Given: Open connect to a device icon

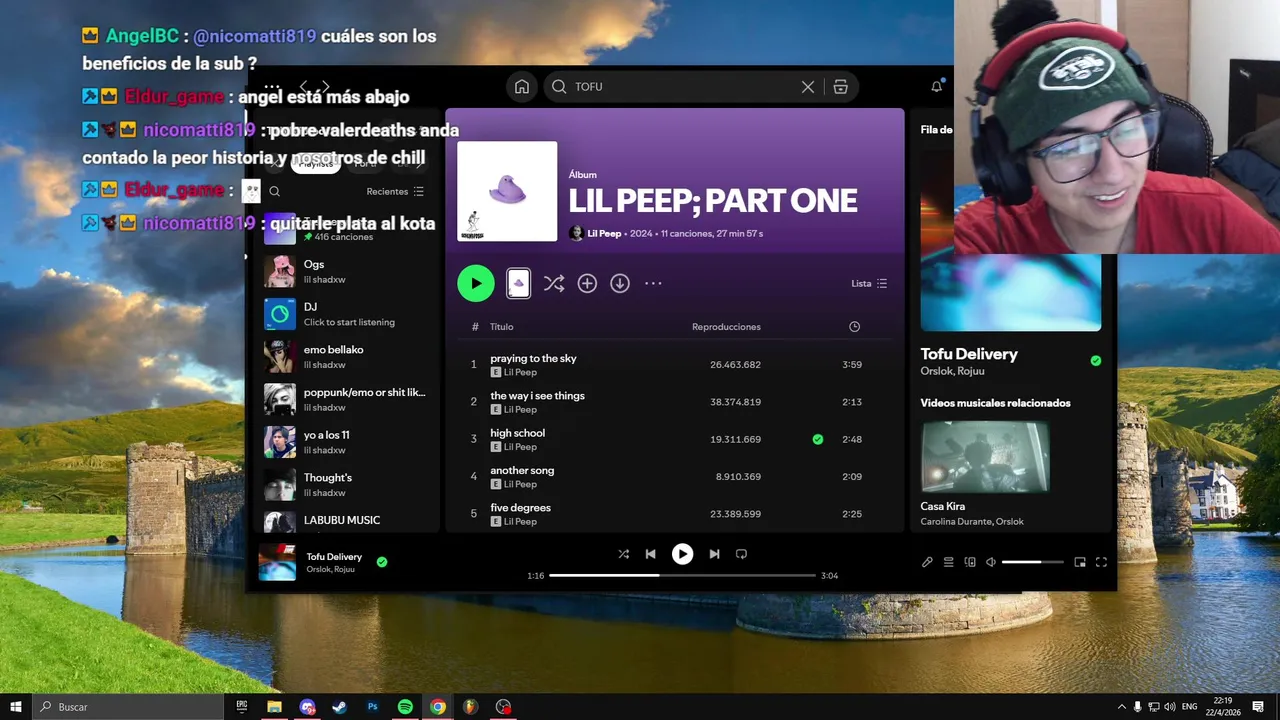Looking at the screenshot, I should (x=970, y=562).
